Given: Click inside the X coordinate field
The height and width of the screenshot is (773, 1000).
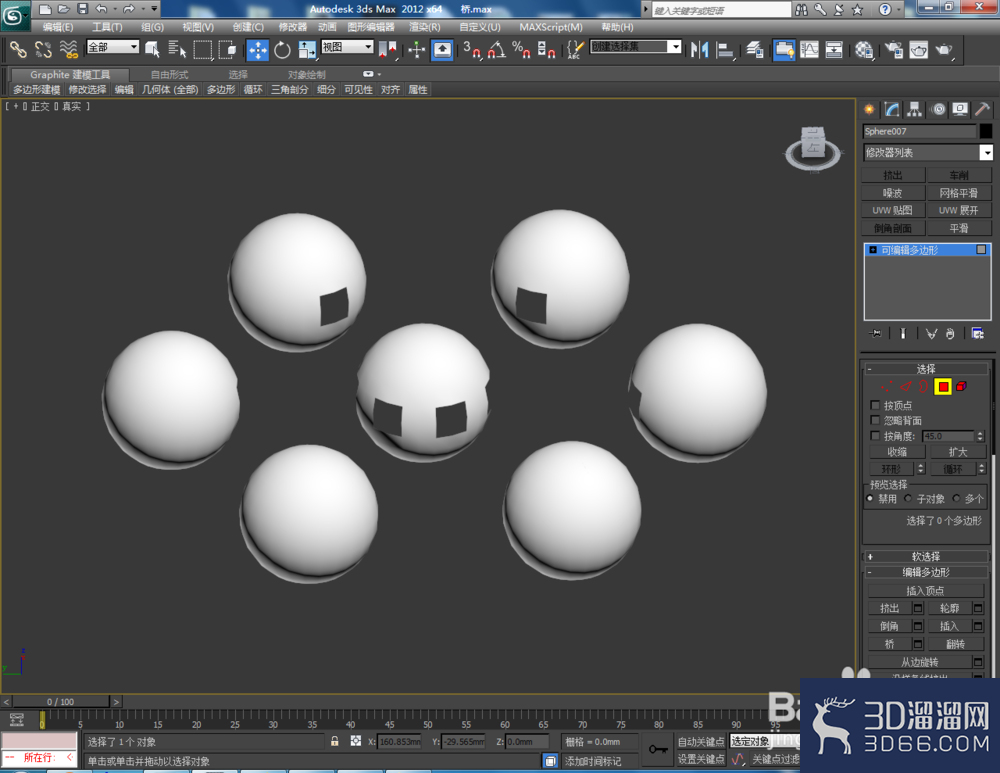Looking at the screenshot, I should click(399, 741).
